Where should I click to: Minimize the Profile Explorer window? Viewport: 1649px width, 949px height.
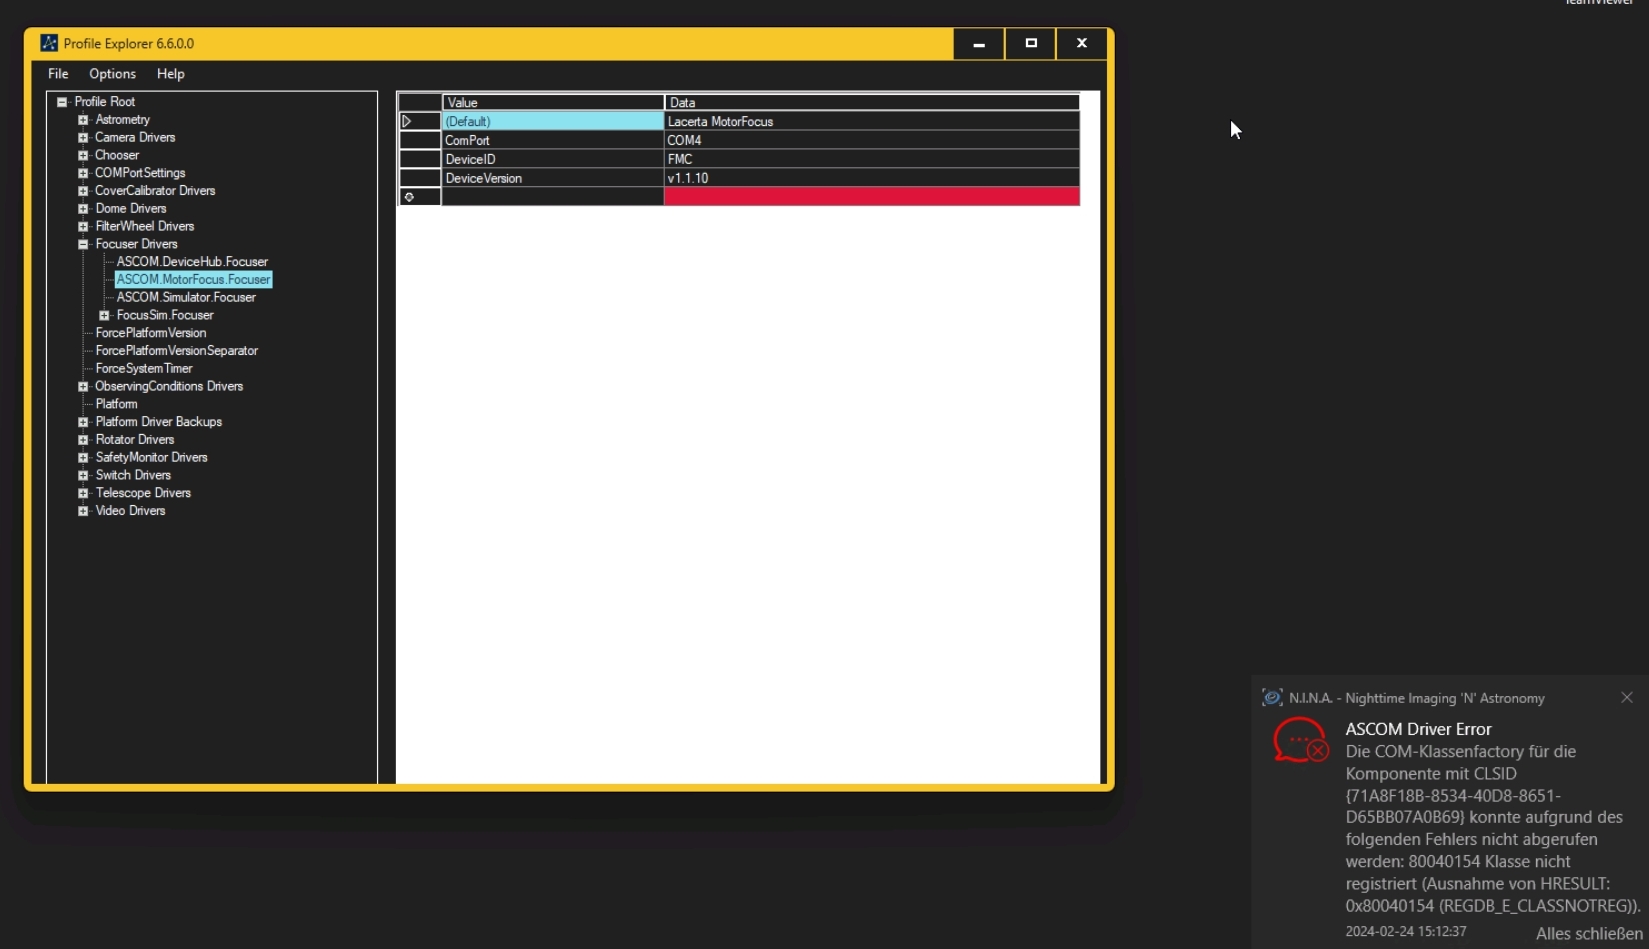[979, 44]
